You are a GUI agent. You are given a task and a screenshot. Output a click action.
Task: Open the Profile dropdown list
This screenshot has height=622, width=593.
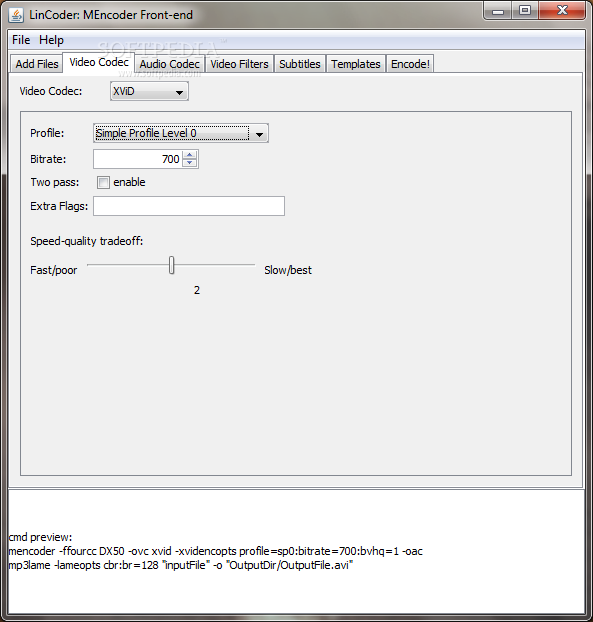pyautogui.click(x=181, y=133)
